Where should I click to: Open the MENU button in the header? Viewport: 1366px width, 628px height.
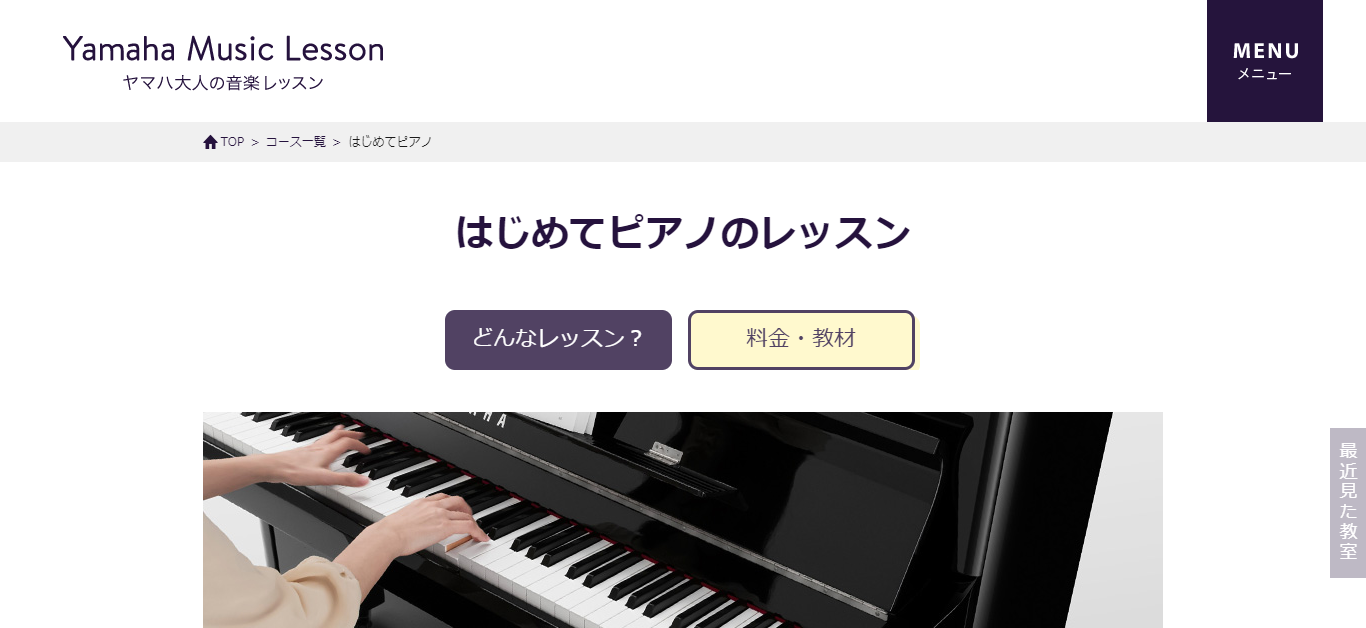click(1264, 61)
